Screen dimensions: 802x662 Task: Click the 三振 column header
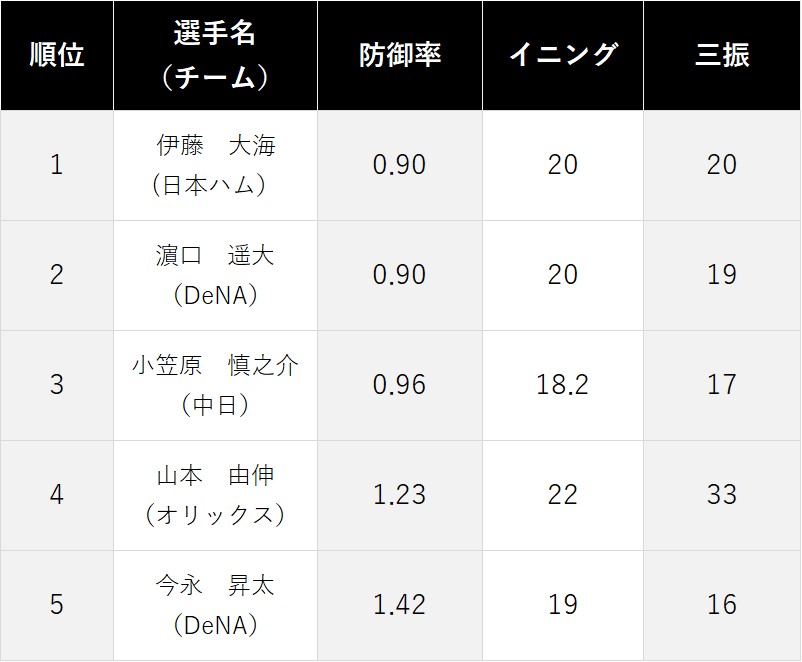coord(722,55)
